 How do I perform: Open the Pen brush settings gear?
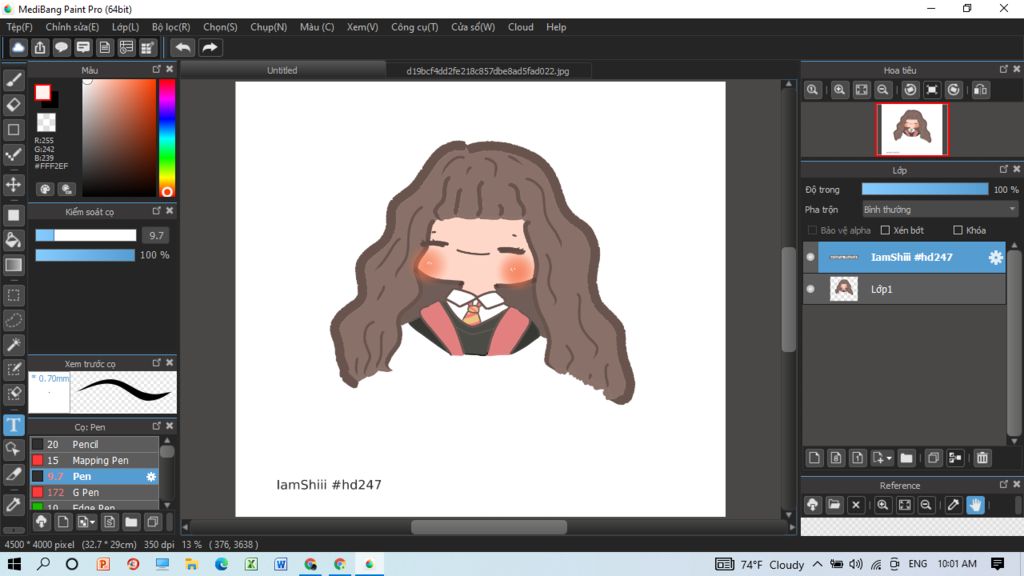151,477
